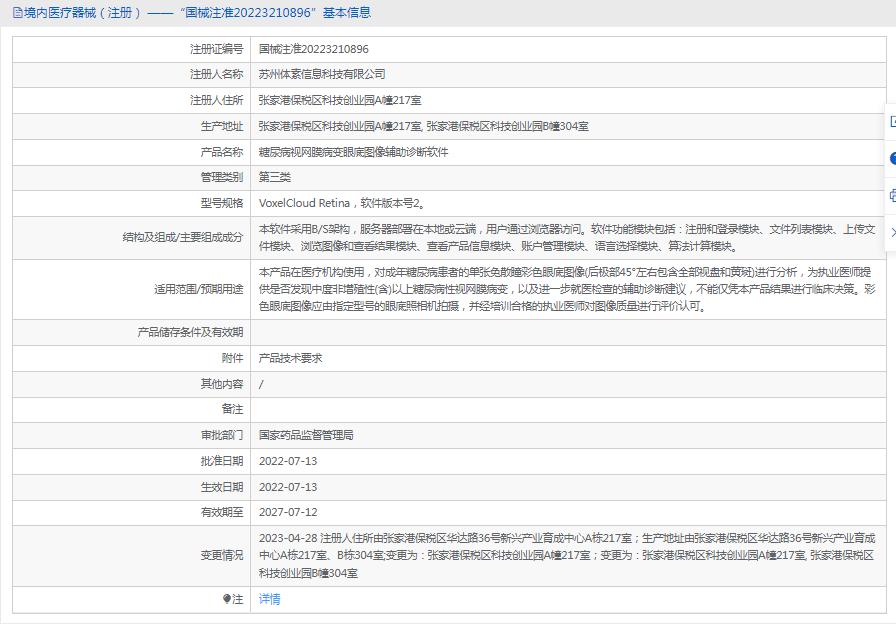Screen dimensions: 896x624
Task: Click the structure description starting 本软件采用B/S架构
Action: point(567,238)
